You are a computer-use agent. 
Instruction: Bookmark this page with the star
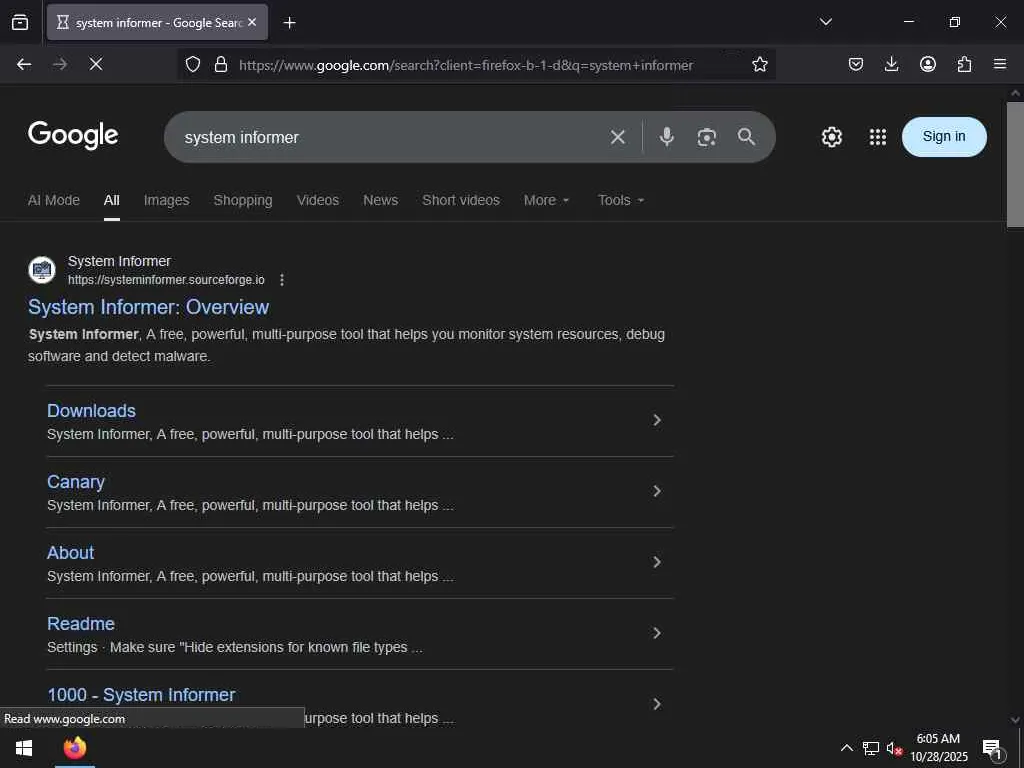[760, 64]
